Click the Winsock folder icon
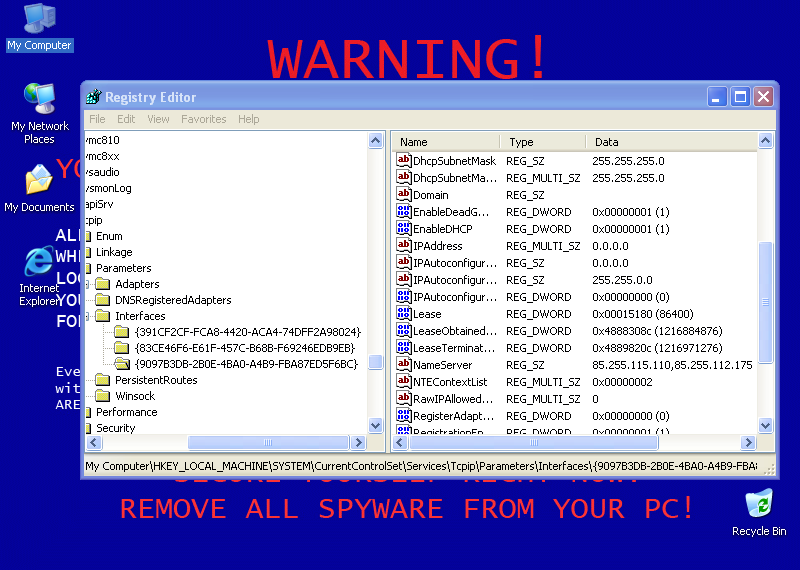 pyautogui.click(x=103, y=395)
